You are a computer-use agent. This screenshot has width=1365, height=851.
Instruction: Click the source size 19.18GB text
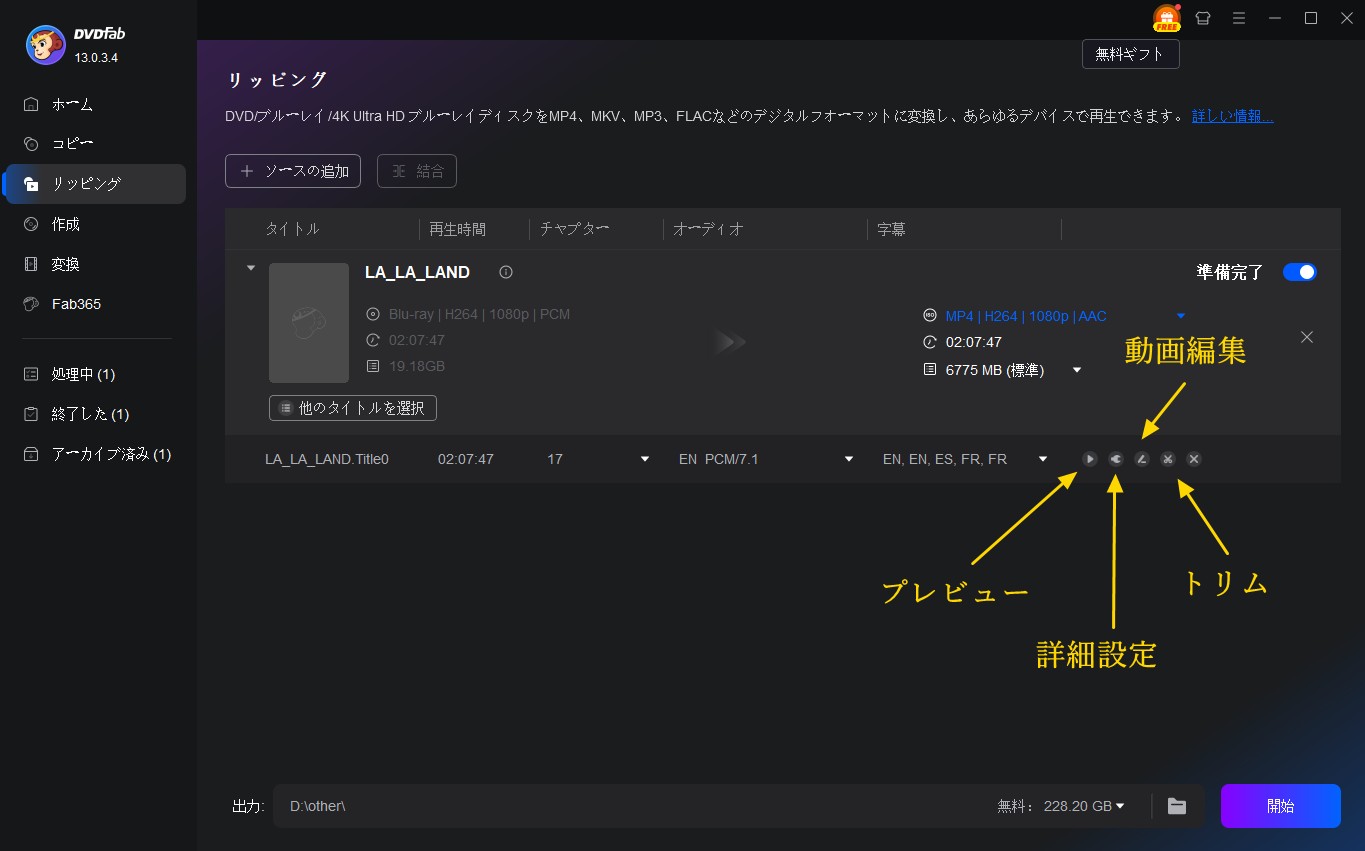[x=417, y=366]
